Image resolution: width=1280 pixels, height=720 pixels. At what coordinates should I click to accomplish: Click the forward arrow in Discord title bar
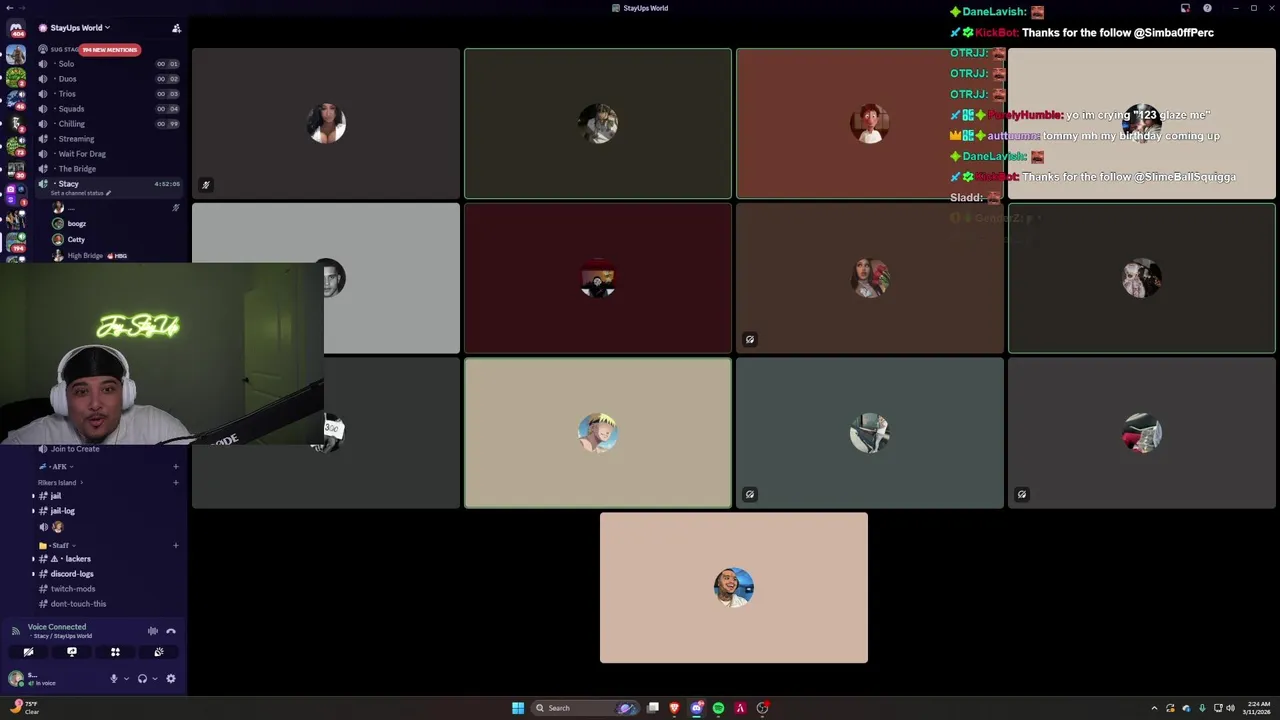click(x=23, y=8)
